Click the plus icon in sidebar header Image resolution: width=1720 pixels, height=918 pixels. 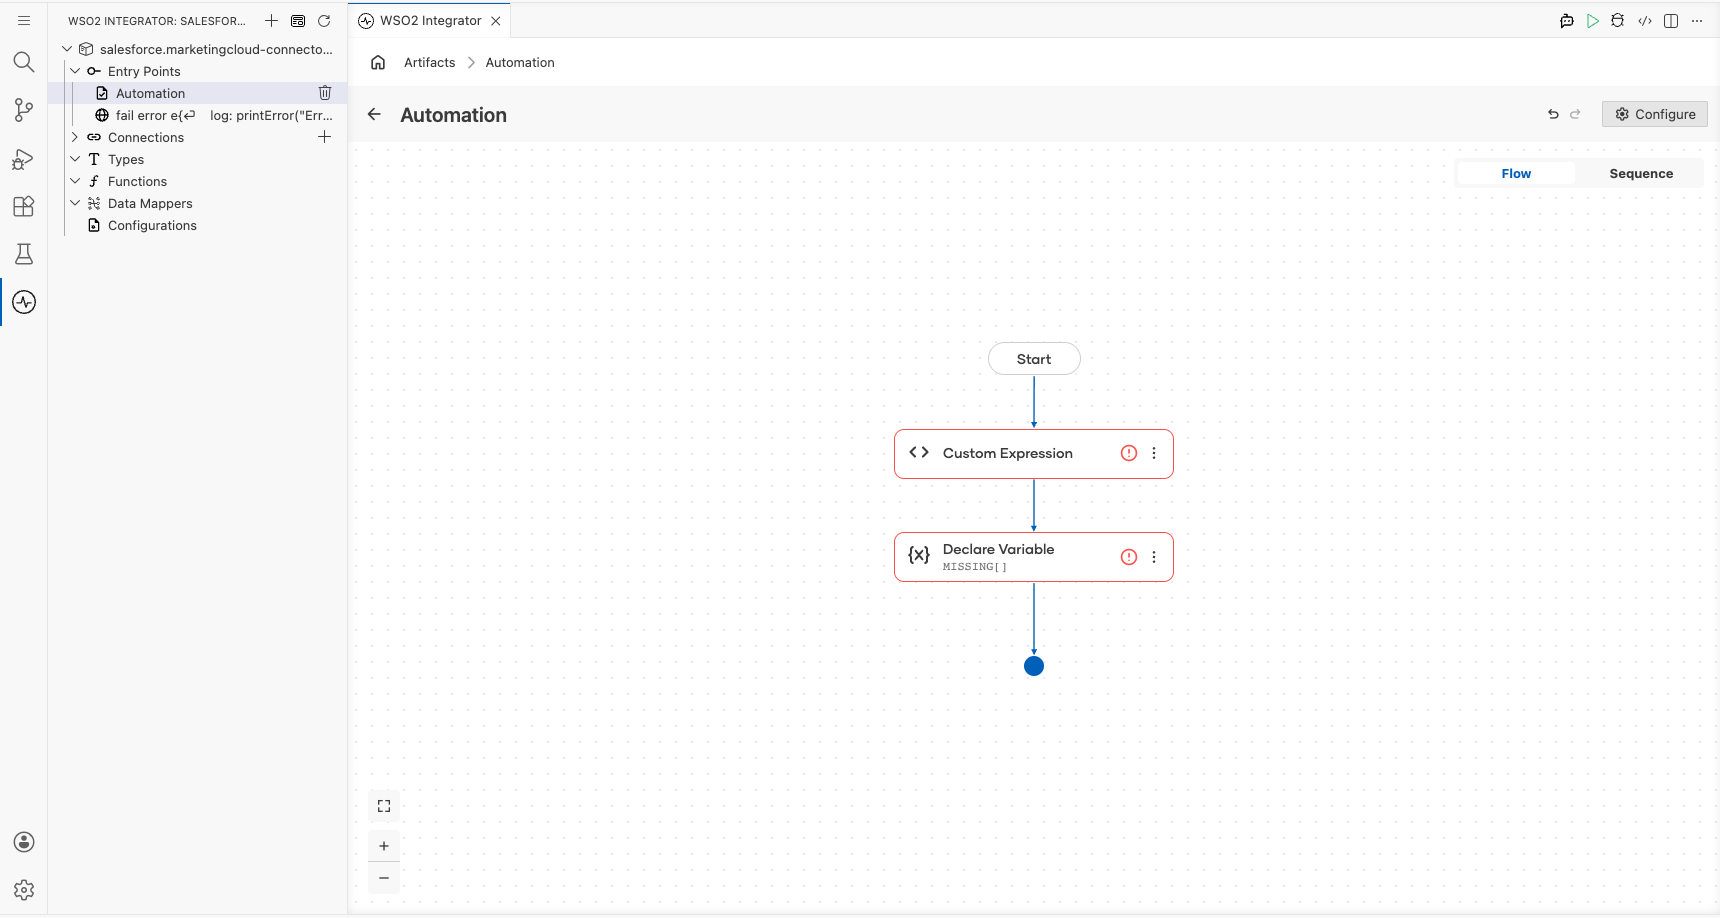point(271,20)
